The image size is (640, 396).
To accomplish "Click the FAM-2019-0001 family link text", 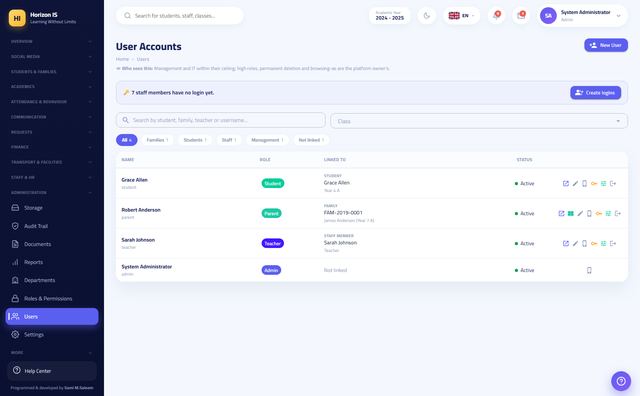I will tap(343, 213).
